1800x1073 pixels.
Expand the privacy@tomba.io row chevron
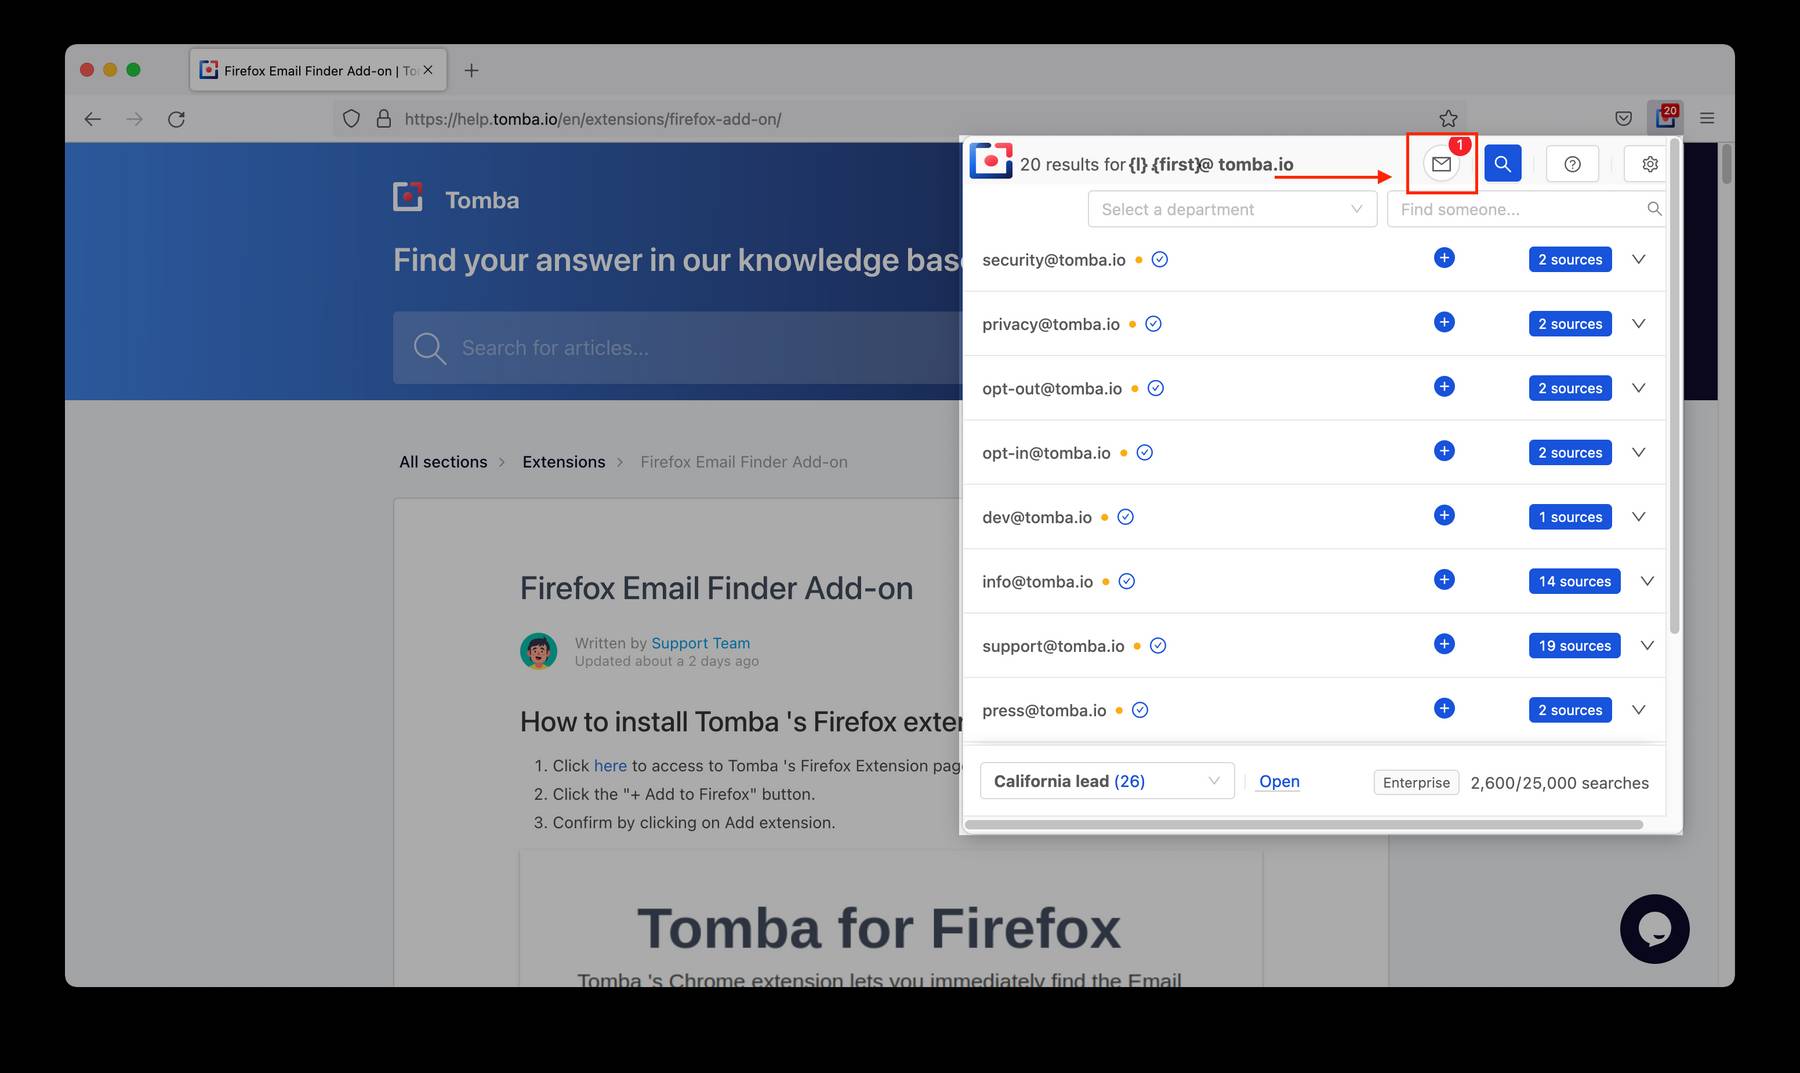(x=1638, y=324)
